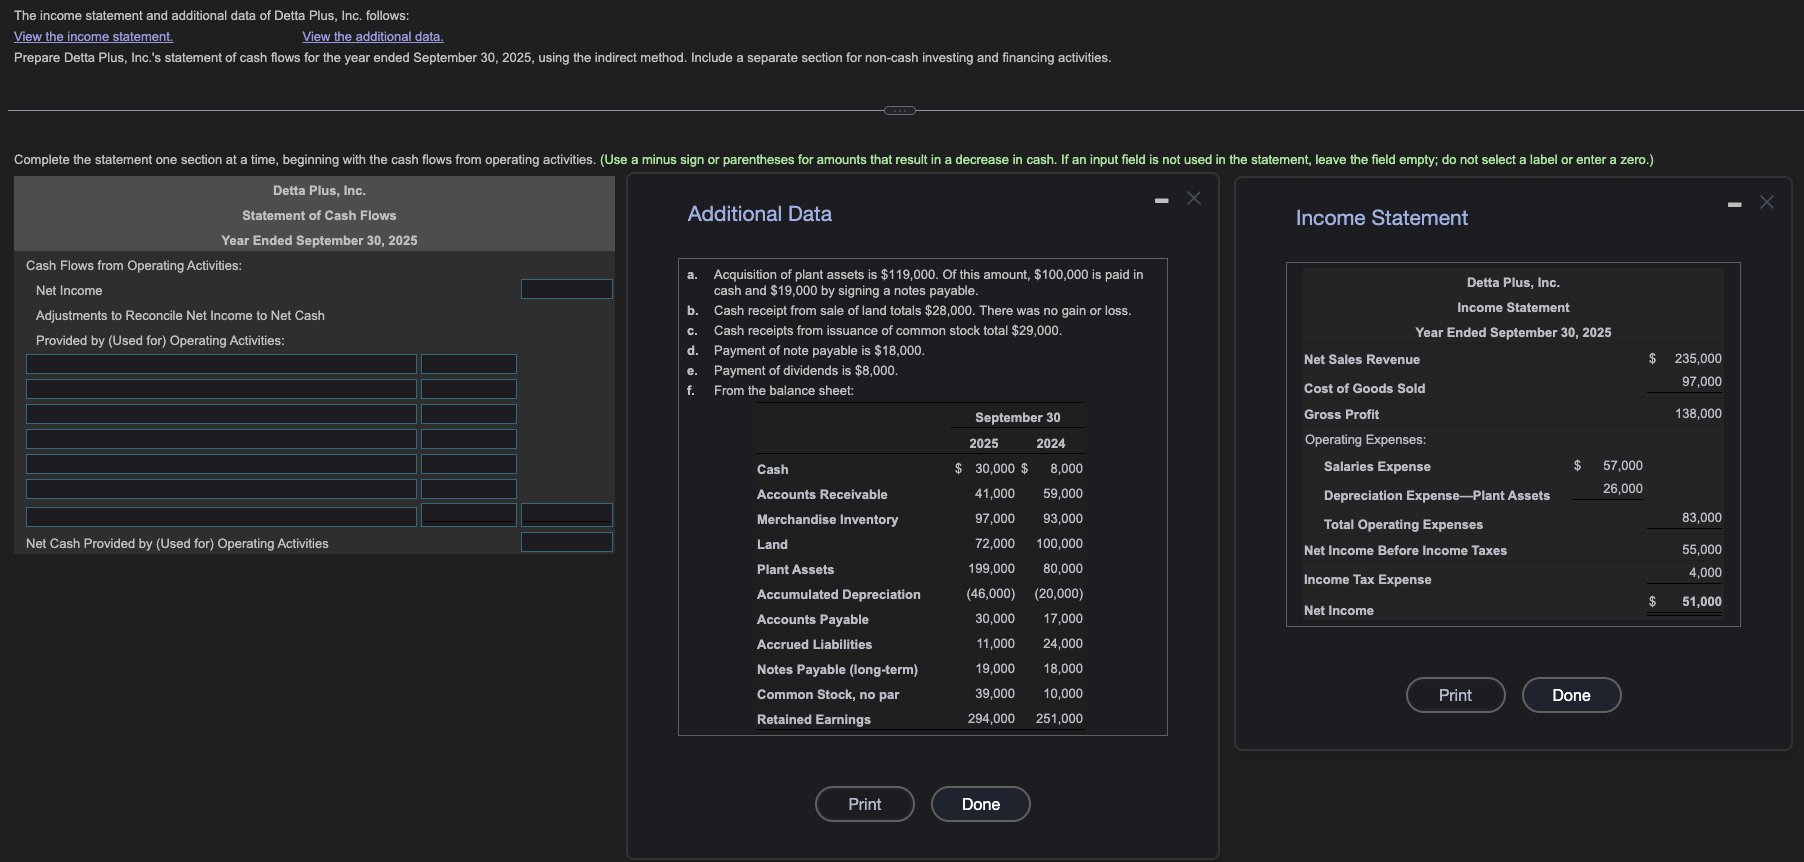Screen dimensions: 1804x862
Task: Click the sixth adjustment amount field
Action: click(x=469, y=489)
